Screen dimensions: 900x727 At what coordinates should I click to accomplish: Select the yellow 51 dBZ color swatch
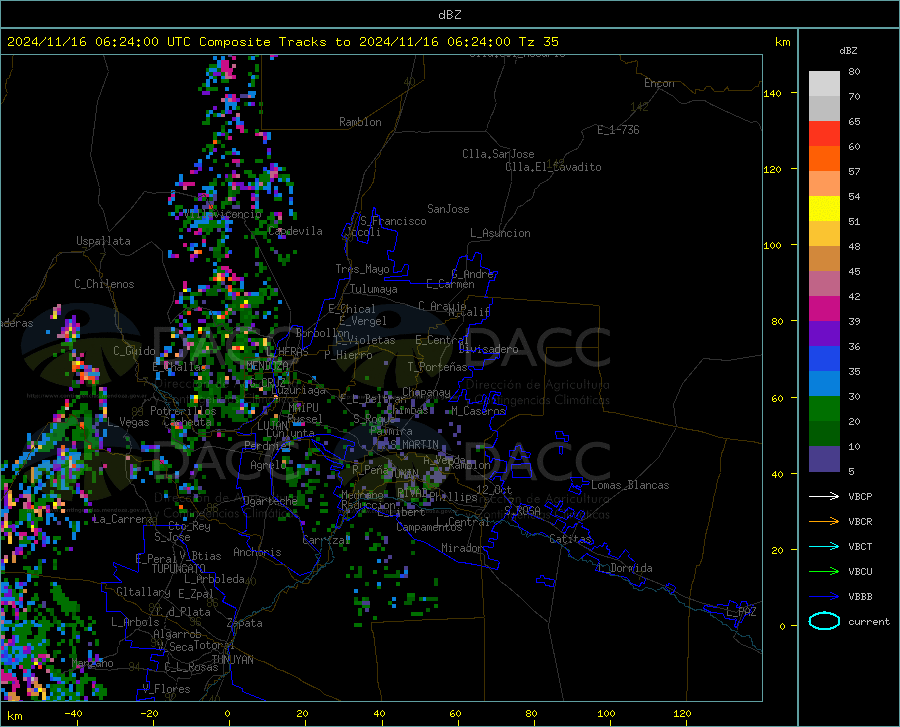pos(824,209)
